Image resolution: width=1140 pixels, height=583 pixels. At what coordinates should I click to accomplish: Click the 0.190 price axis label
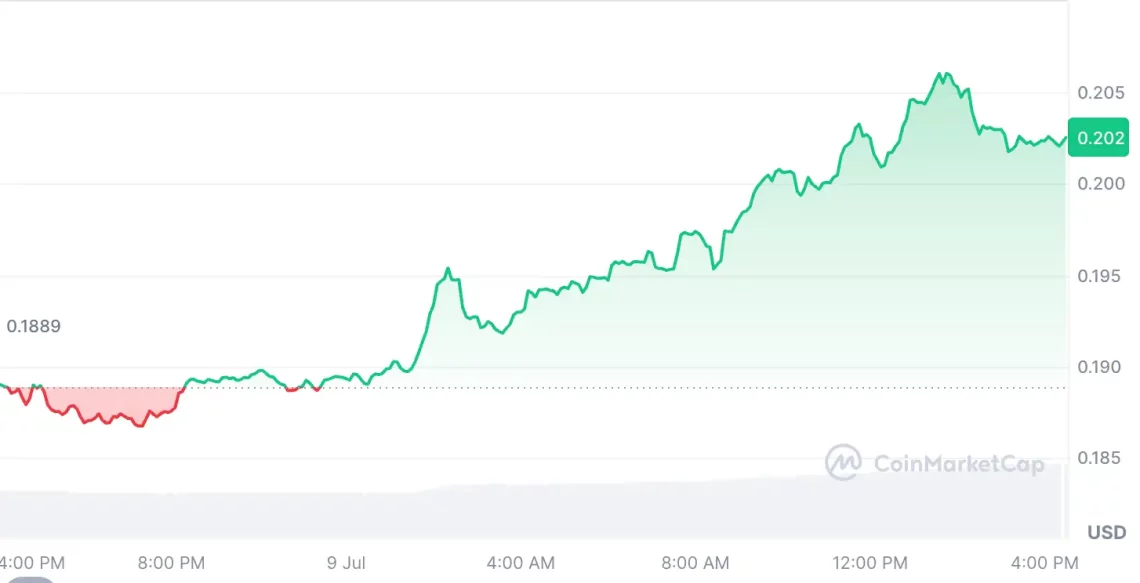click(x=1100, y=367)
